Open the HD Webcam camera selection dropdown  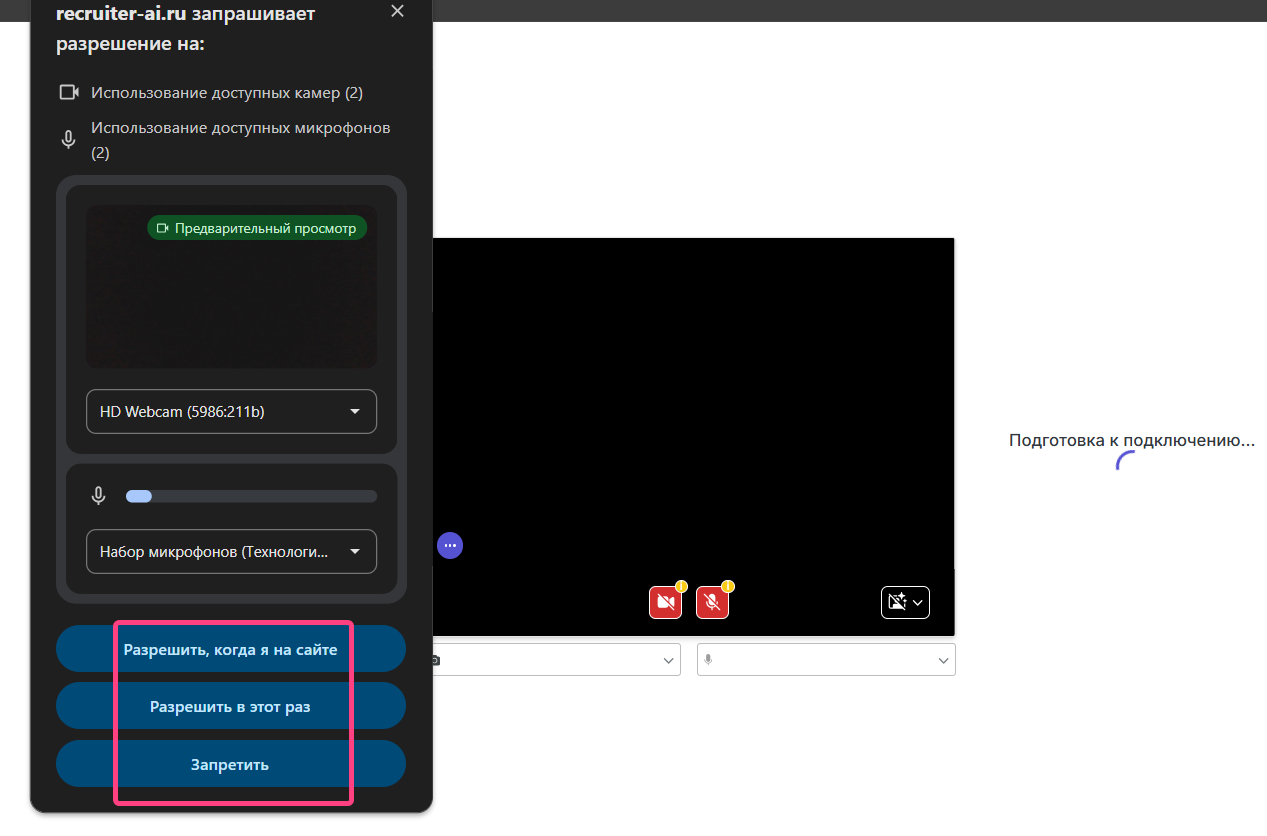[x=231, y=411]
